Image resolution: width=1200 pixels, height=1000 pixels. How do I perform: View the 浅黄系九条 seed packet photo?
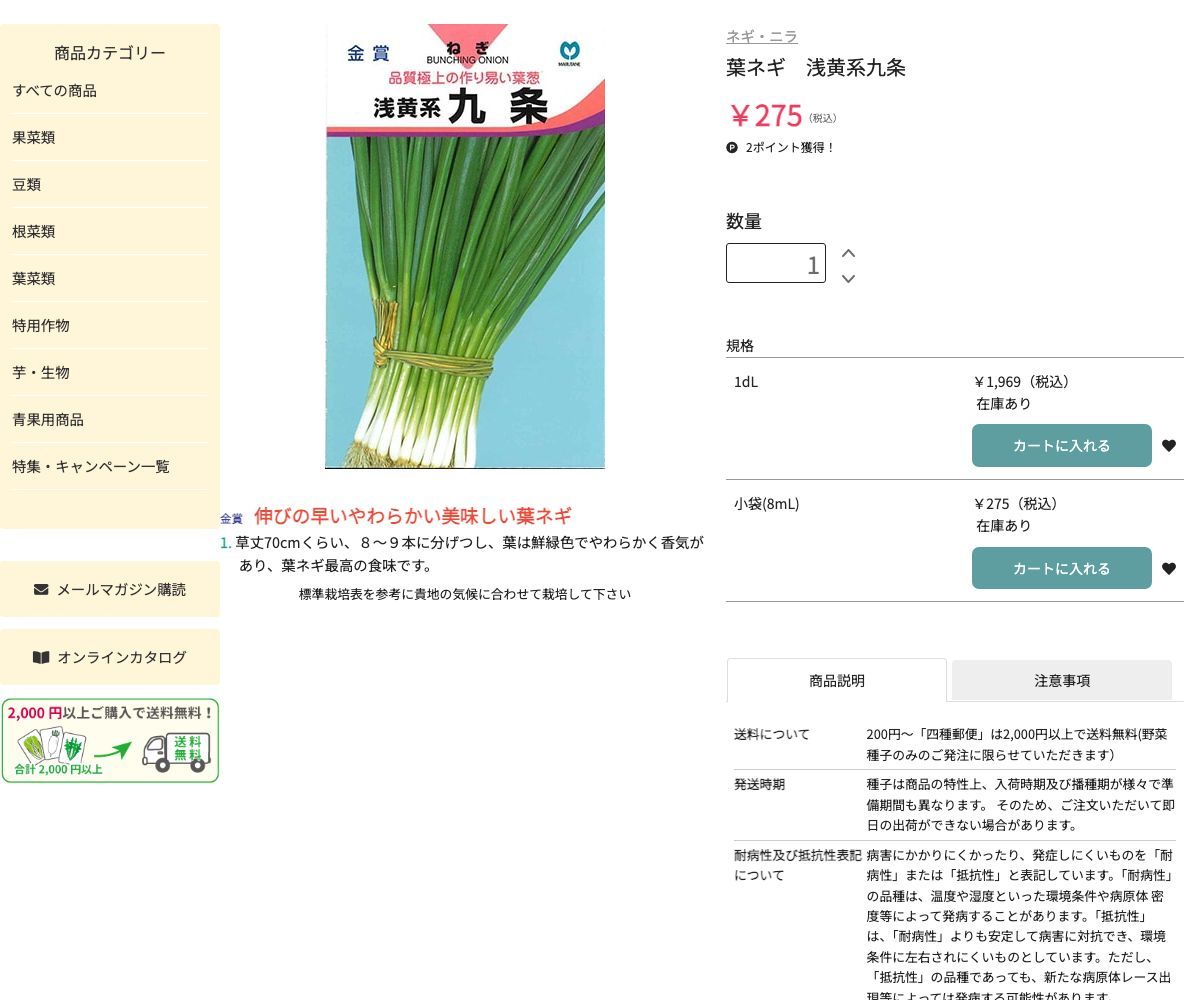[464, 246]
